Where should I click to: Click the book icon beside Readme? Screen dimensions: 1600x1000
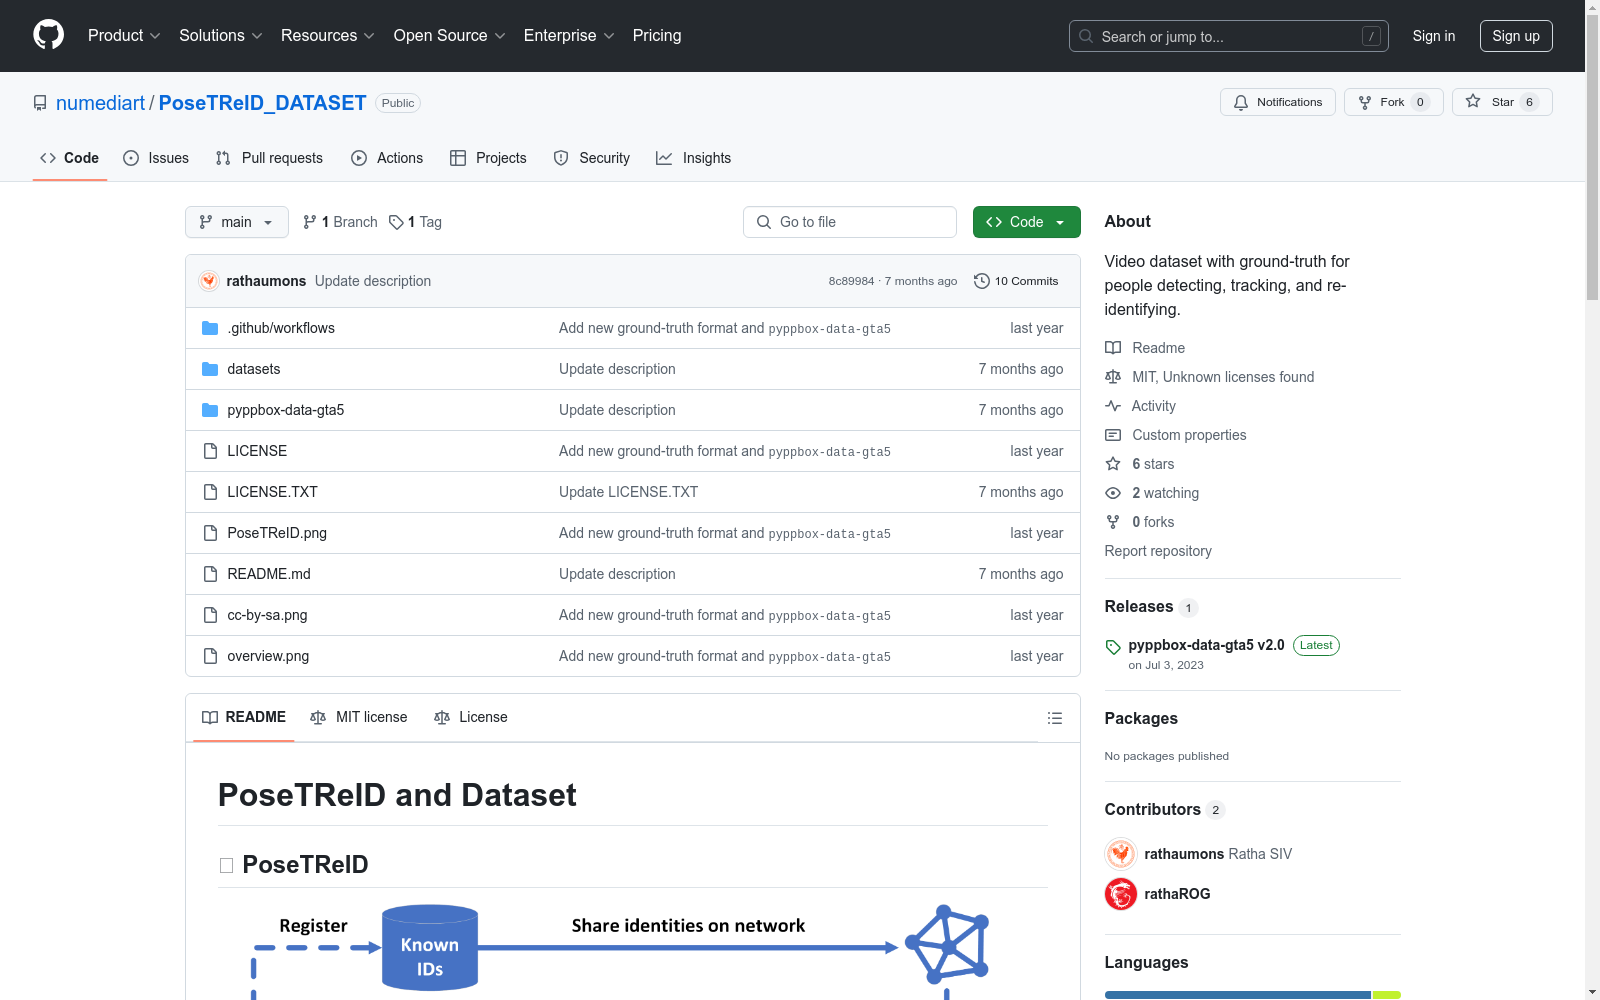1113,348
